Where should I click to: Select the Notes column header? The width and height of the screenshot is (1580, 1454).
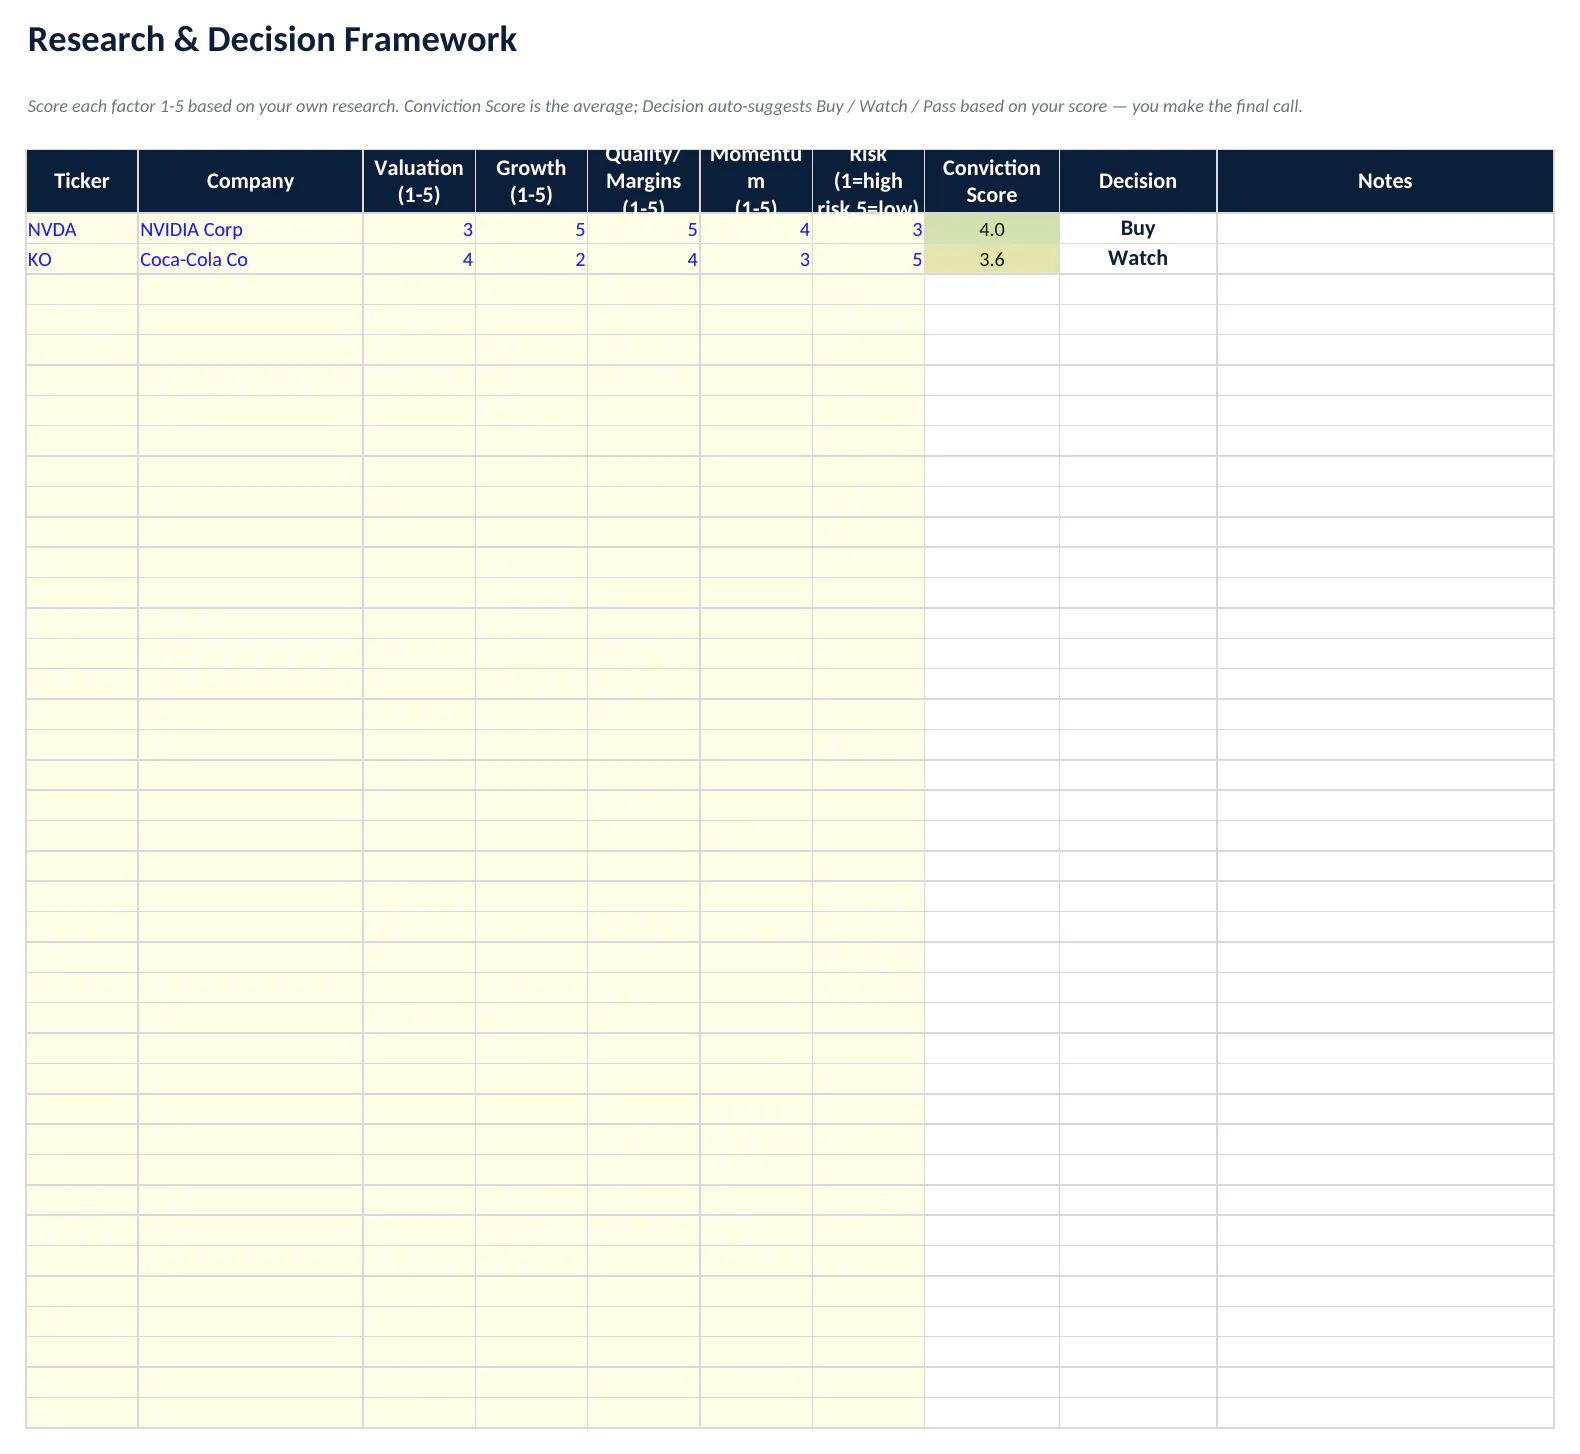tap(1385, 181)
